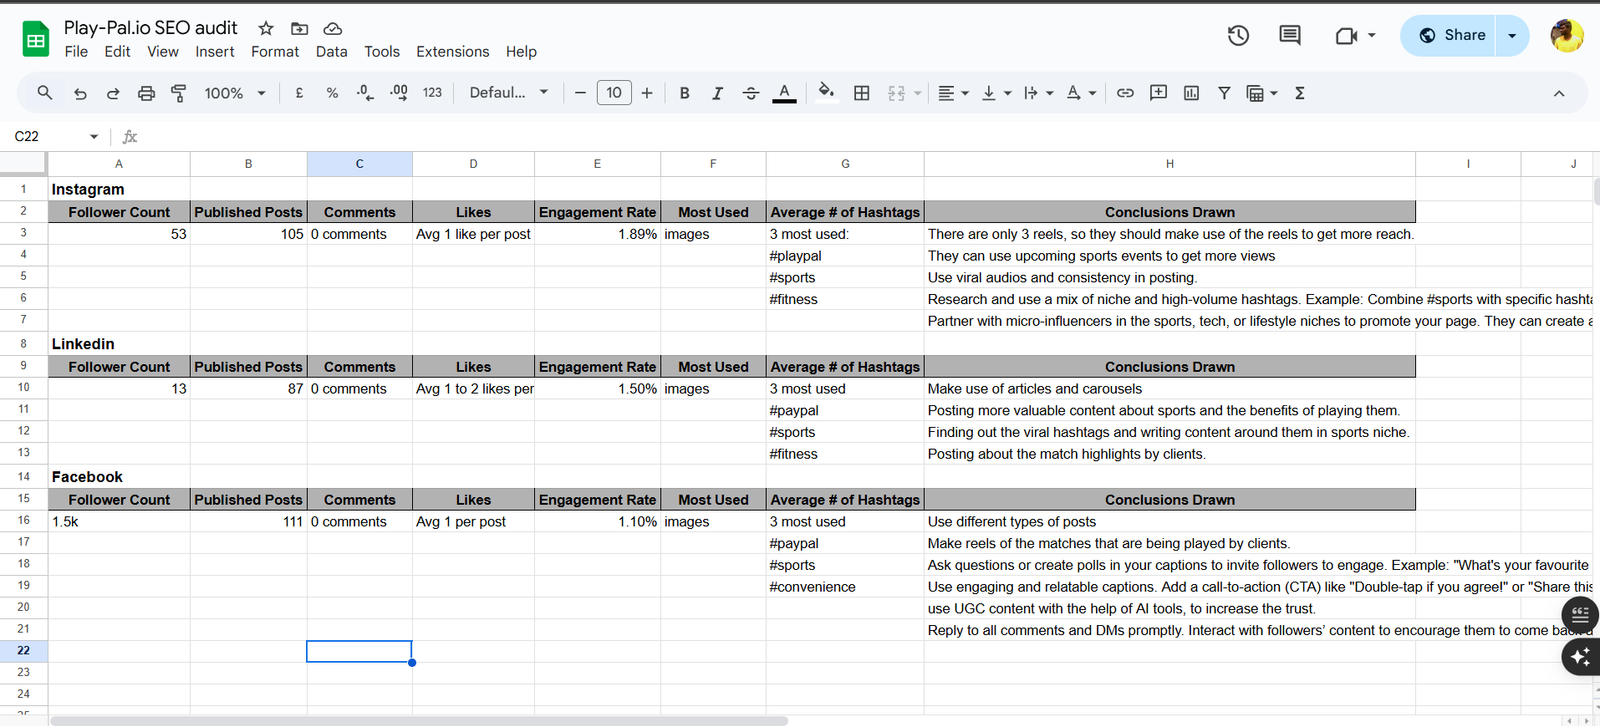Click the font size input field
The image size is (1600, 726).
coord(614,93)
